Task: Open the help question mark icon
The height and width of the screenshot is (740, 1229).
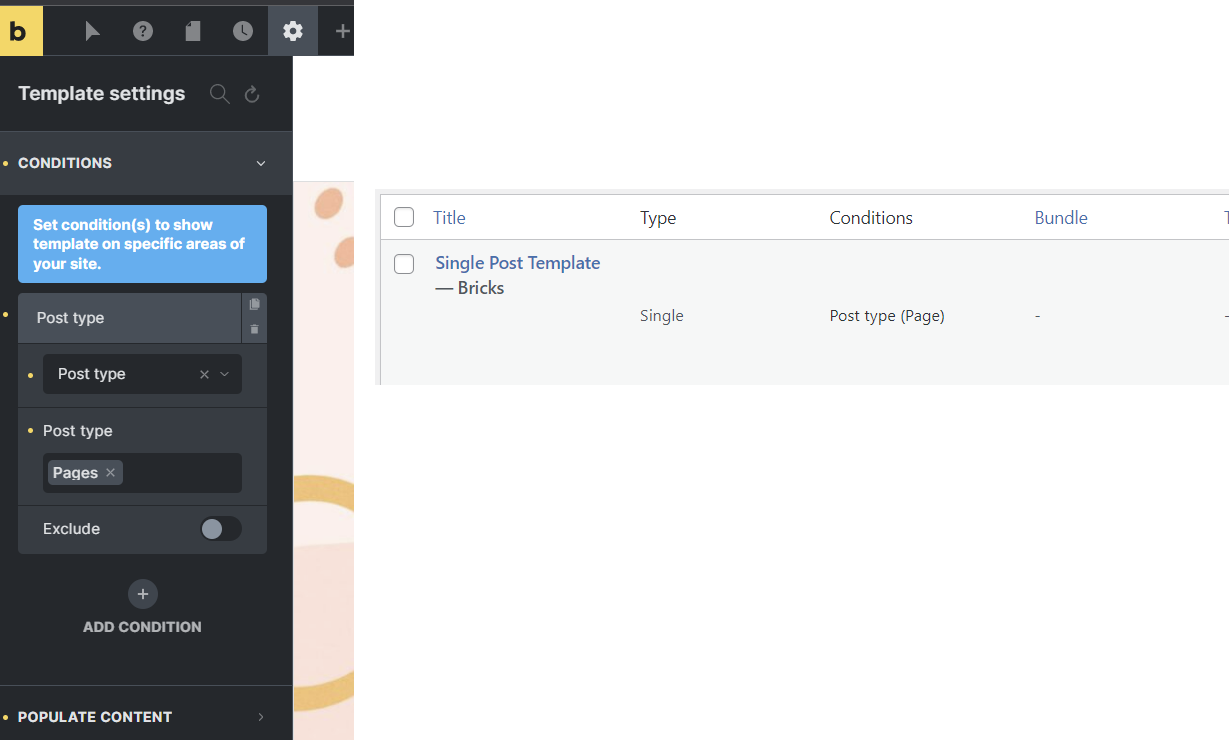Action: click(143, 31)
